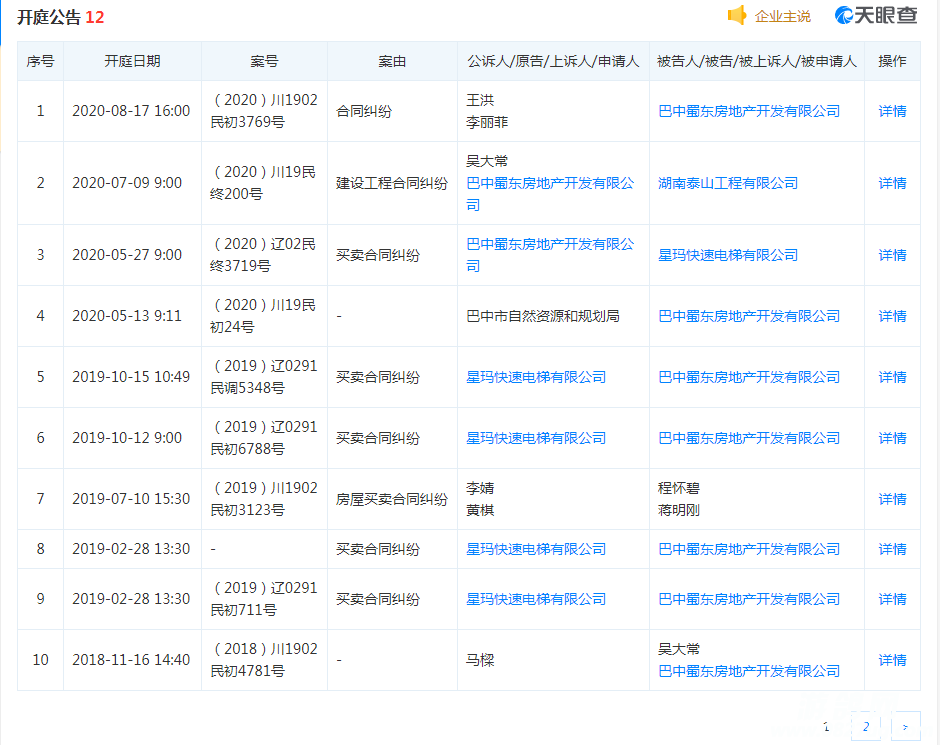Click the 被告人/被告/被上诉人/被申请人 column header
940x745 pixels.
tap(757, 61)
